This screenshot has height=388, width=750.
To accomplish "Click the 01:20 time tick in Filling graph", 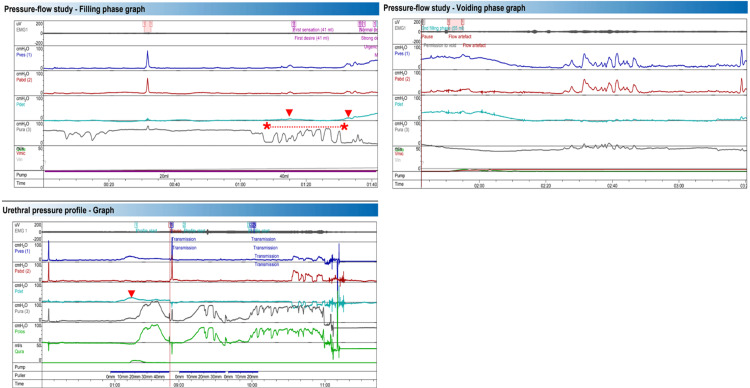I will pyautogui.click(x=306, y=184).
